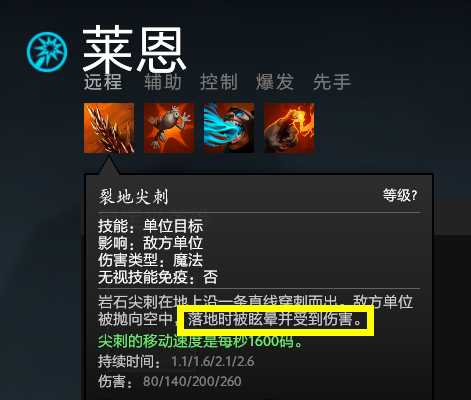Click the hero name 莱恩
The height and width of the screenshot is (400, 471).
click(x=134, y=49)
